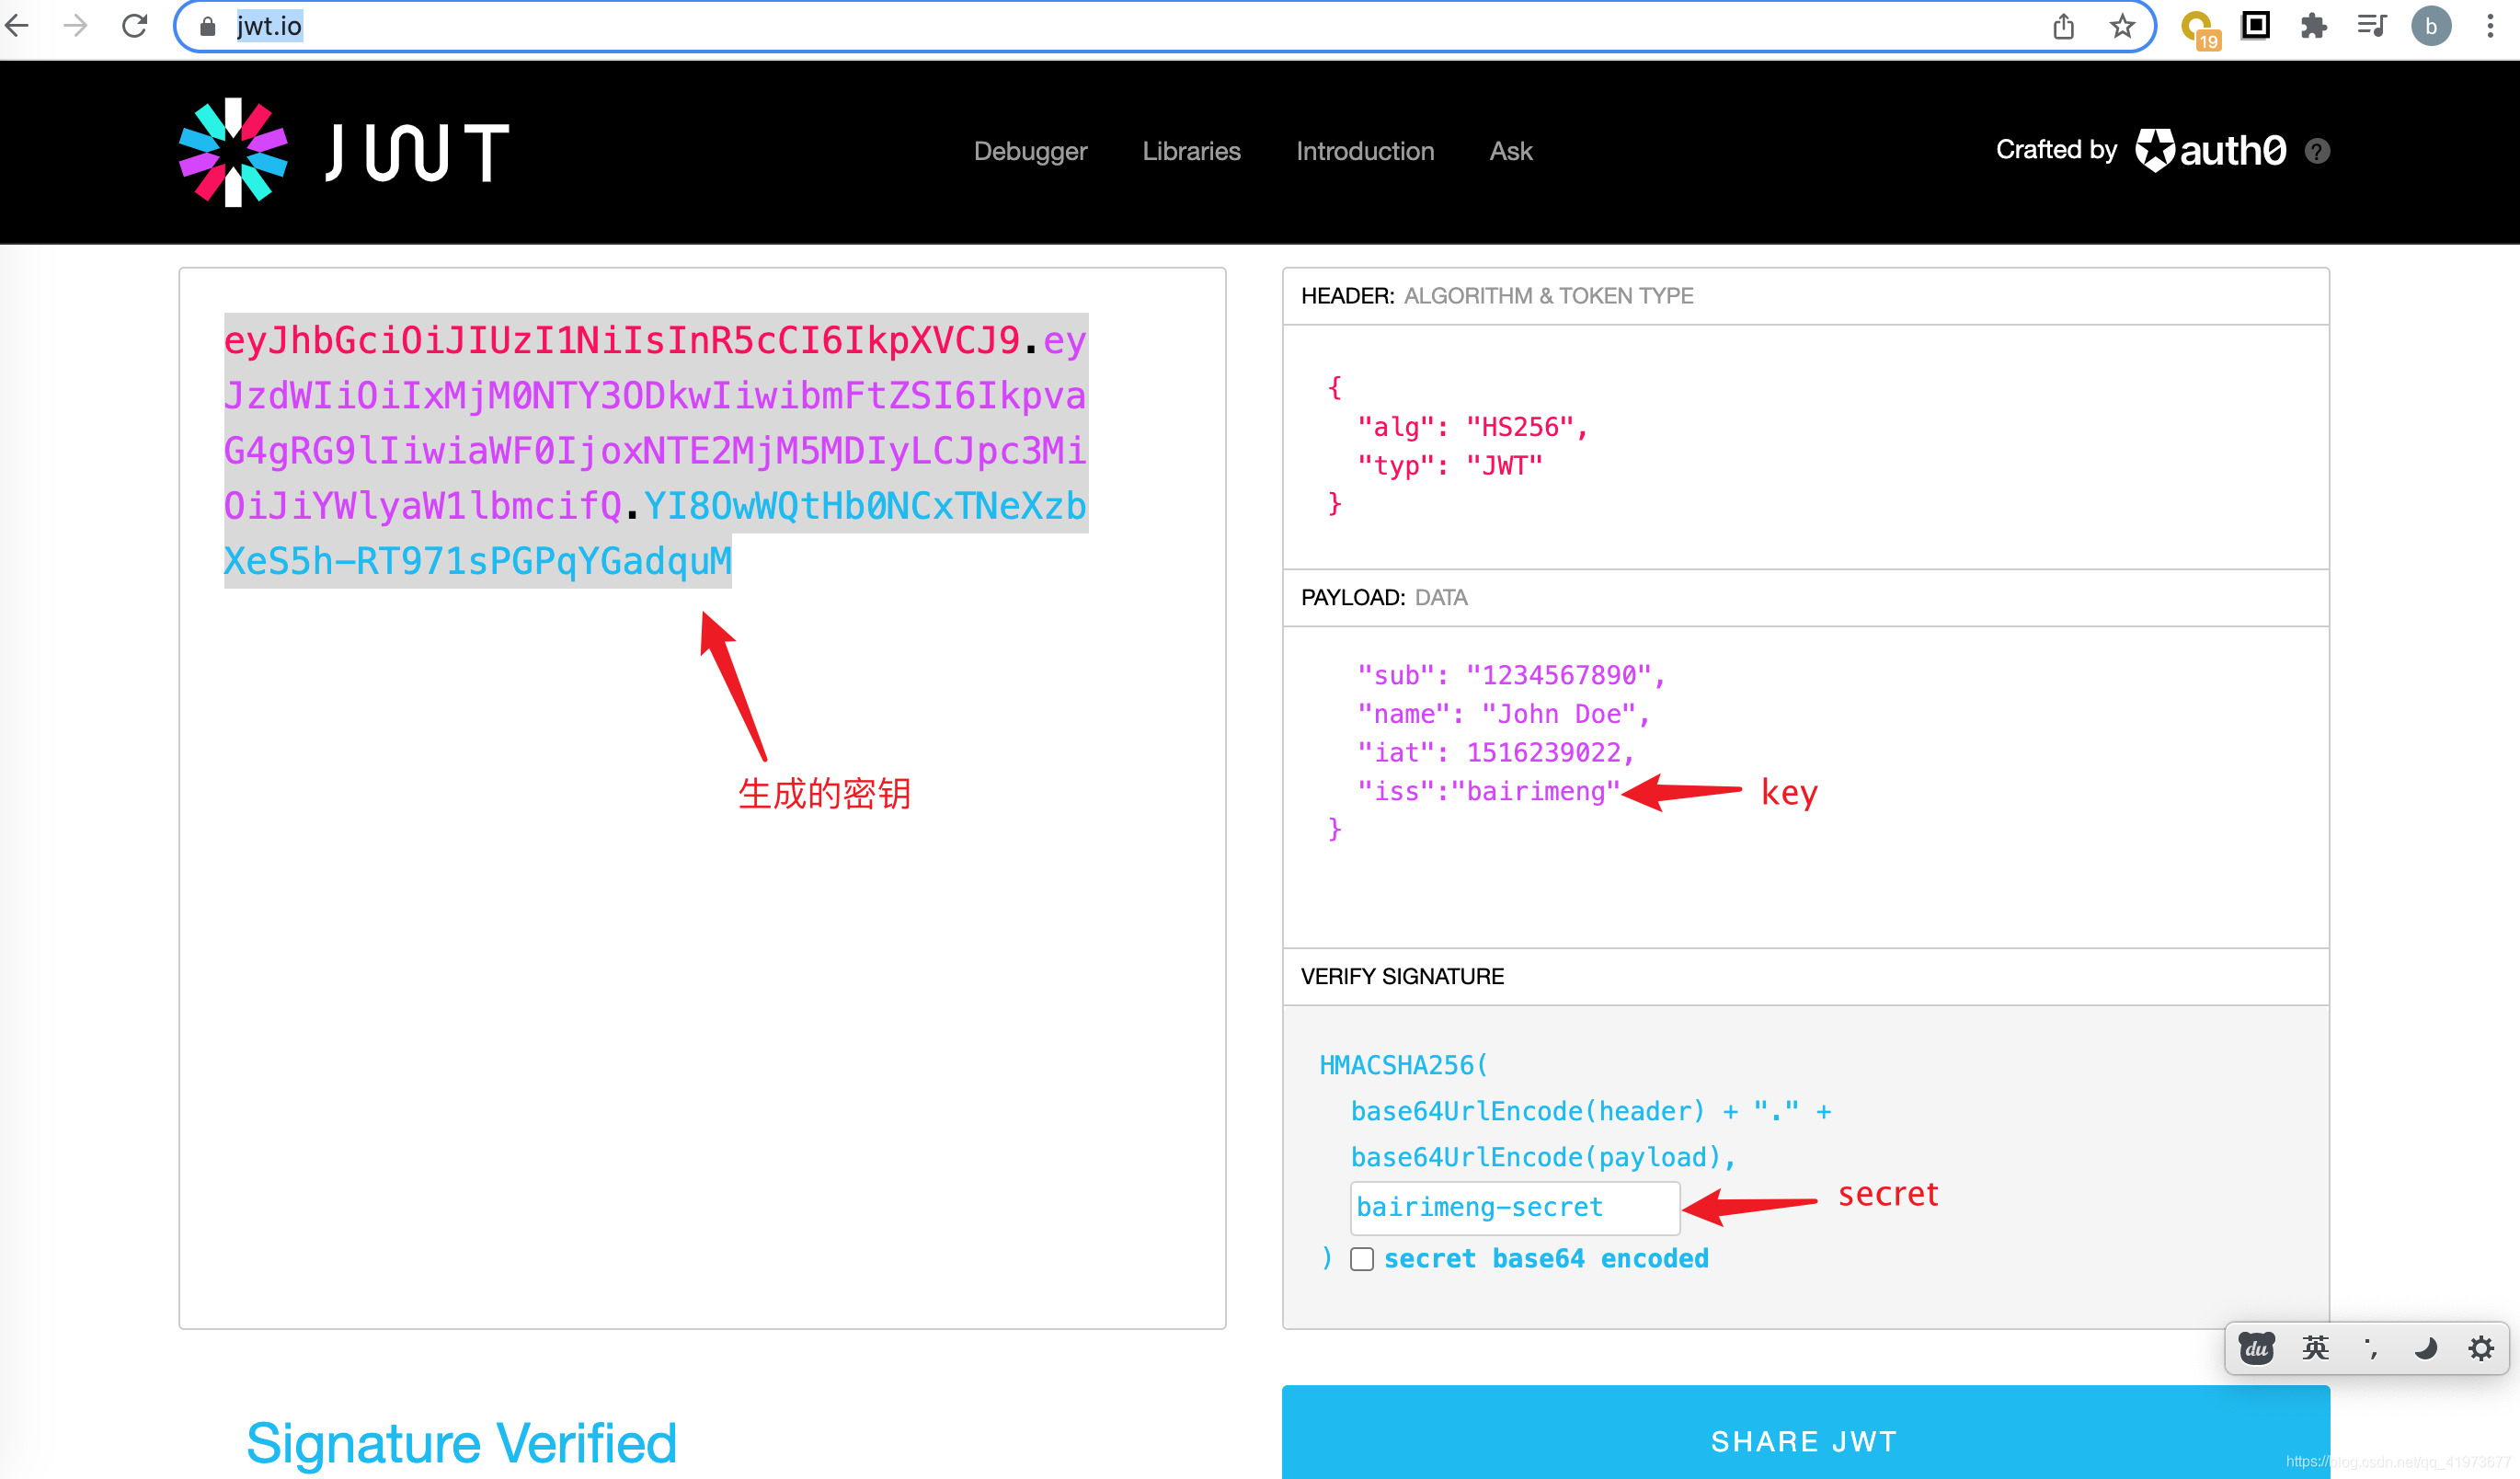
Task: Click the JWT starburst logo icon
Action: pos(233,152)
